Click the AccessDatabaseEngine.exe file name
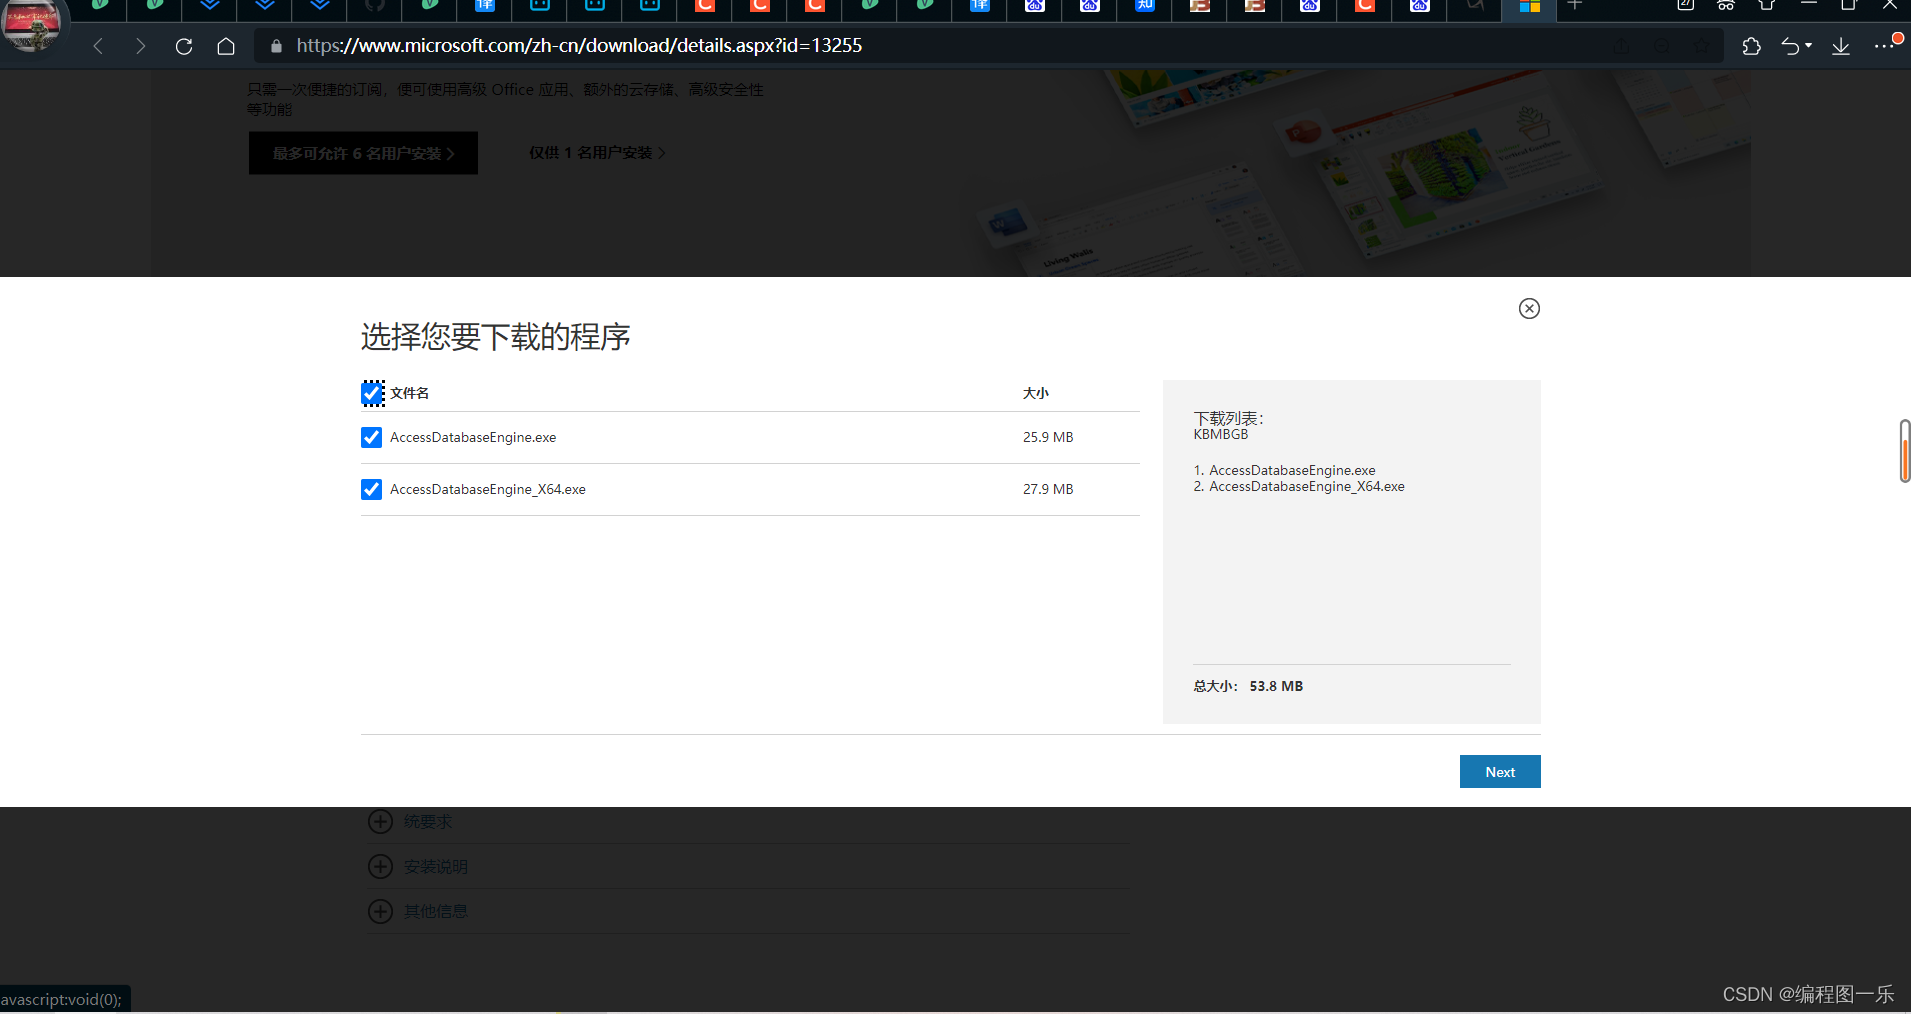Image resolution: width=1911 pixels, height=1014 pixels. 473,437
